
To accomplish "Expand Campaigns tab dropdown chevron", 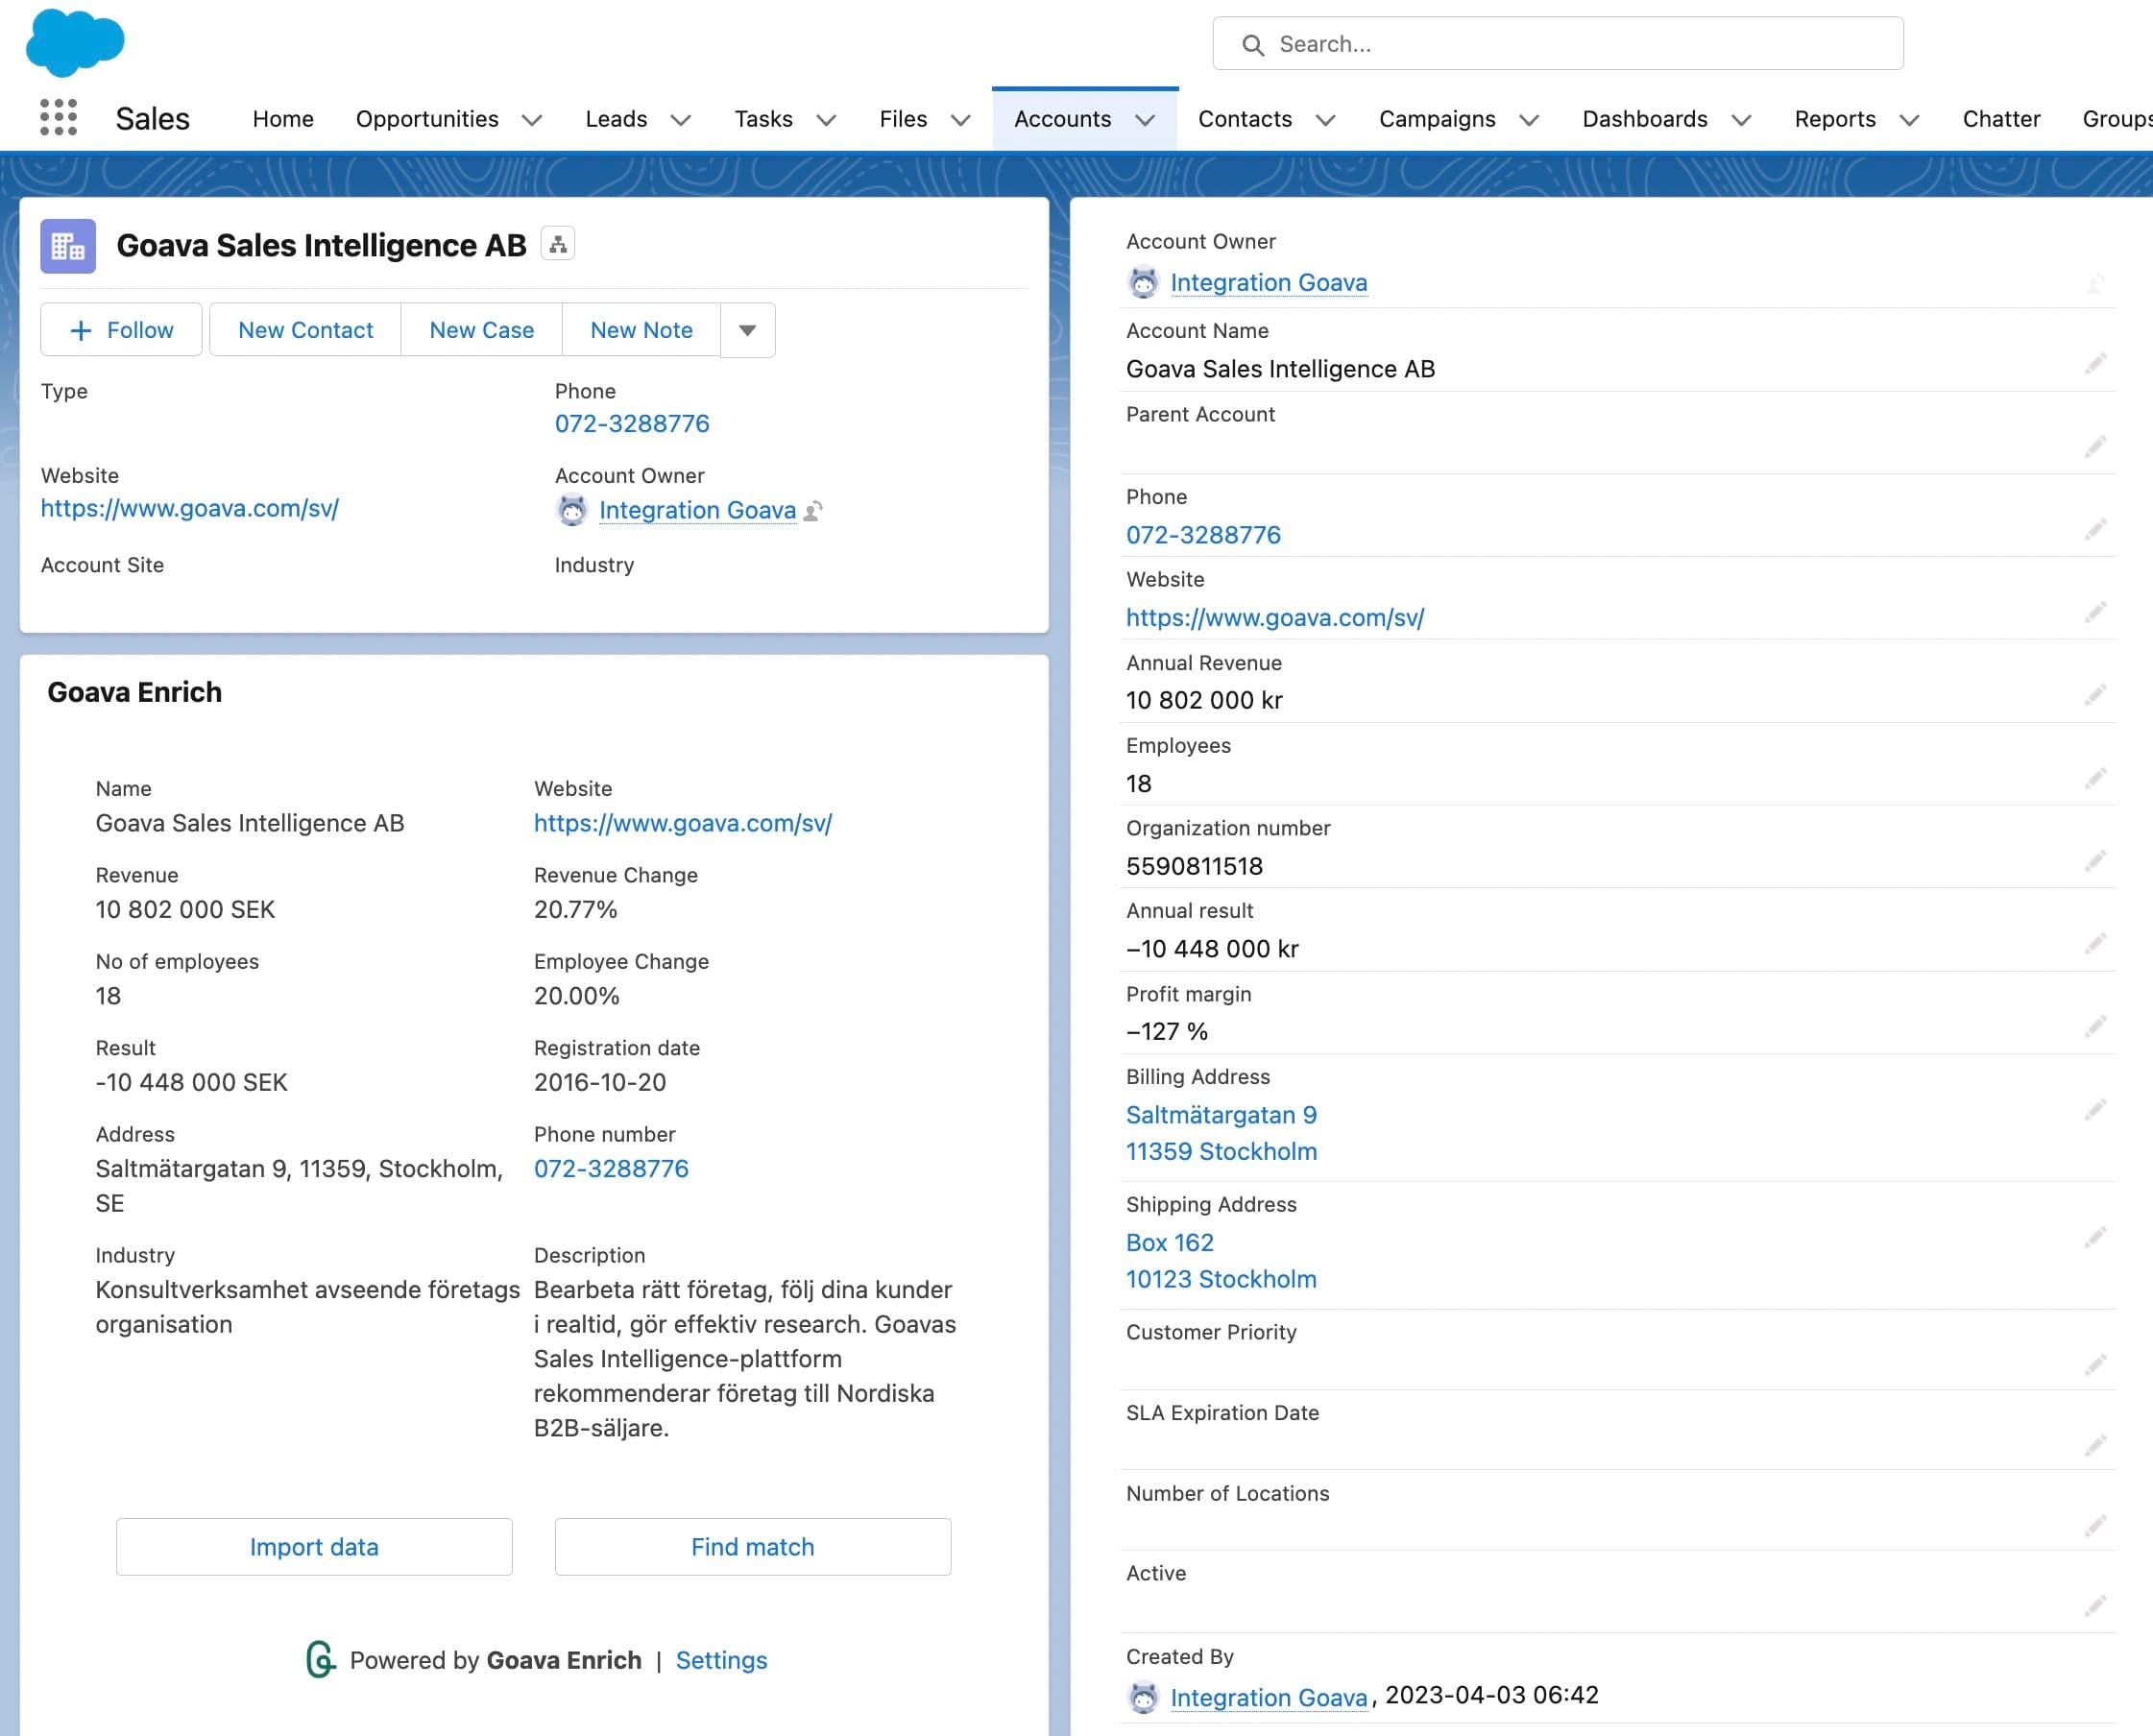I will [x=1530, y=120].
